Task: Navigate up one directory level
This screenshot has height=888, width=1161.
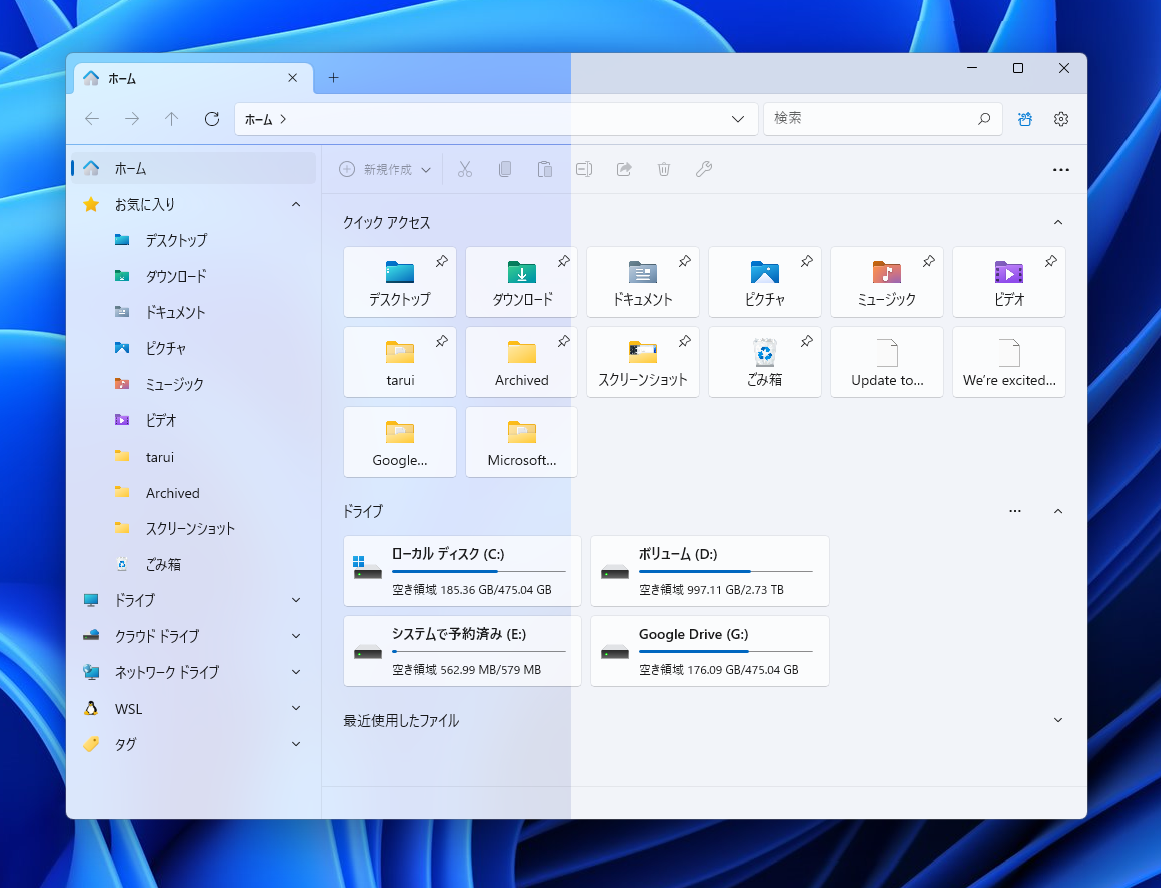Action: tap(172, 118)
